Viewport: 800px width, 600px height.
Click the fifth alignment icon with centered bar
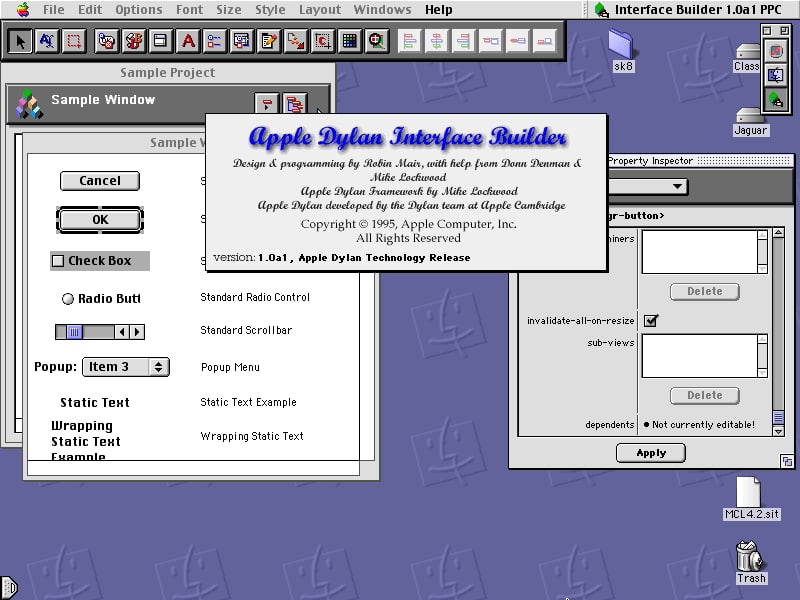518,41
